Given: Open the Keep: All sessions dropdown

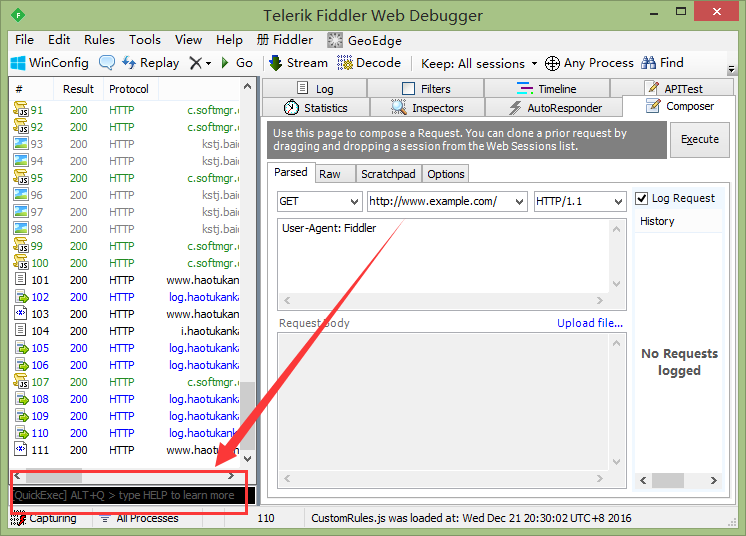Looking at the screenshot, I should 479,63.
